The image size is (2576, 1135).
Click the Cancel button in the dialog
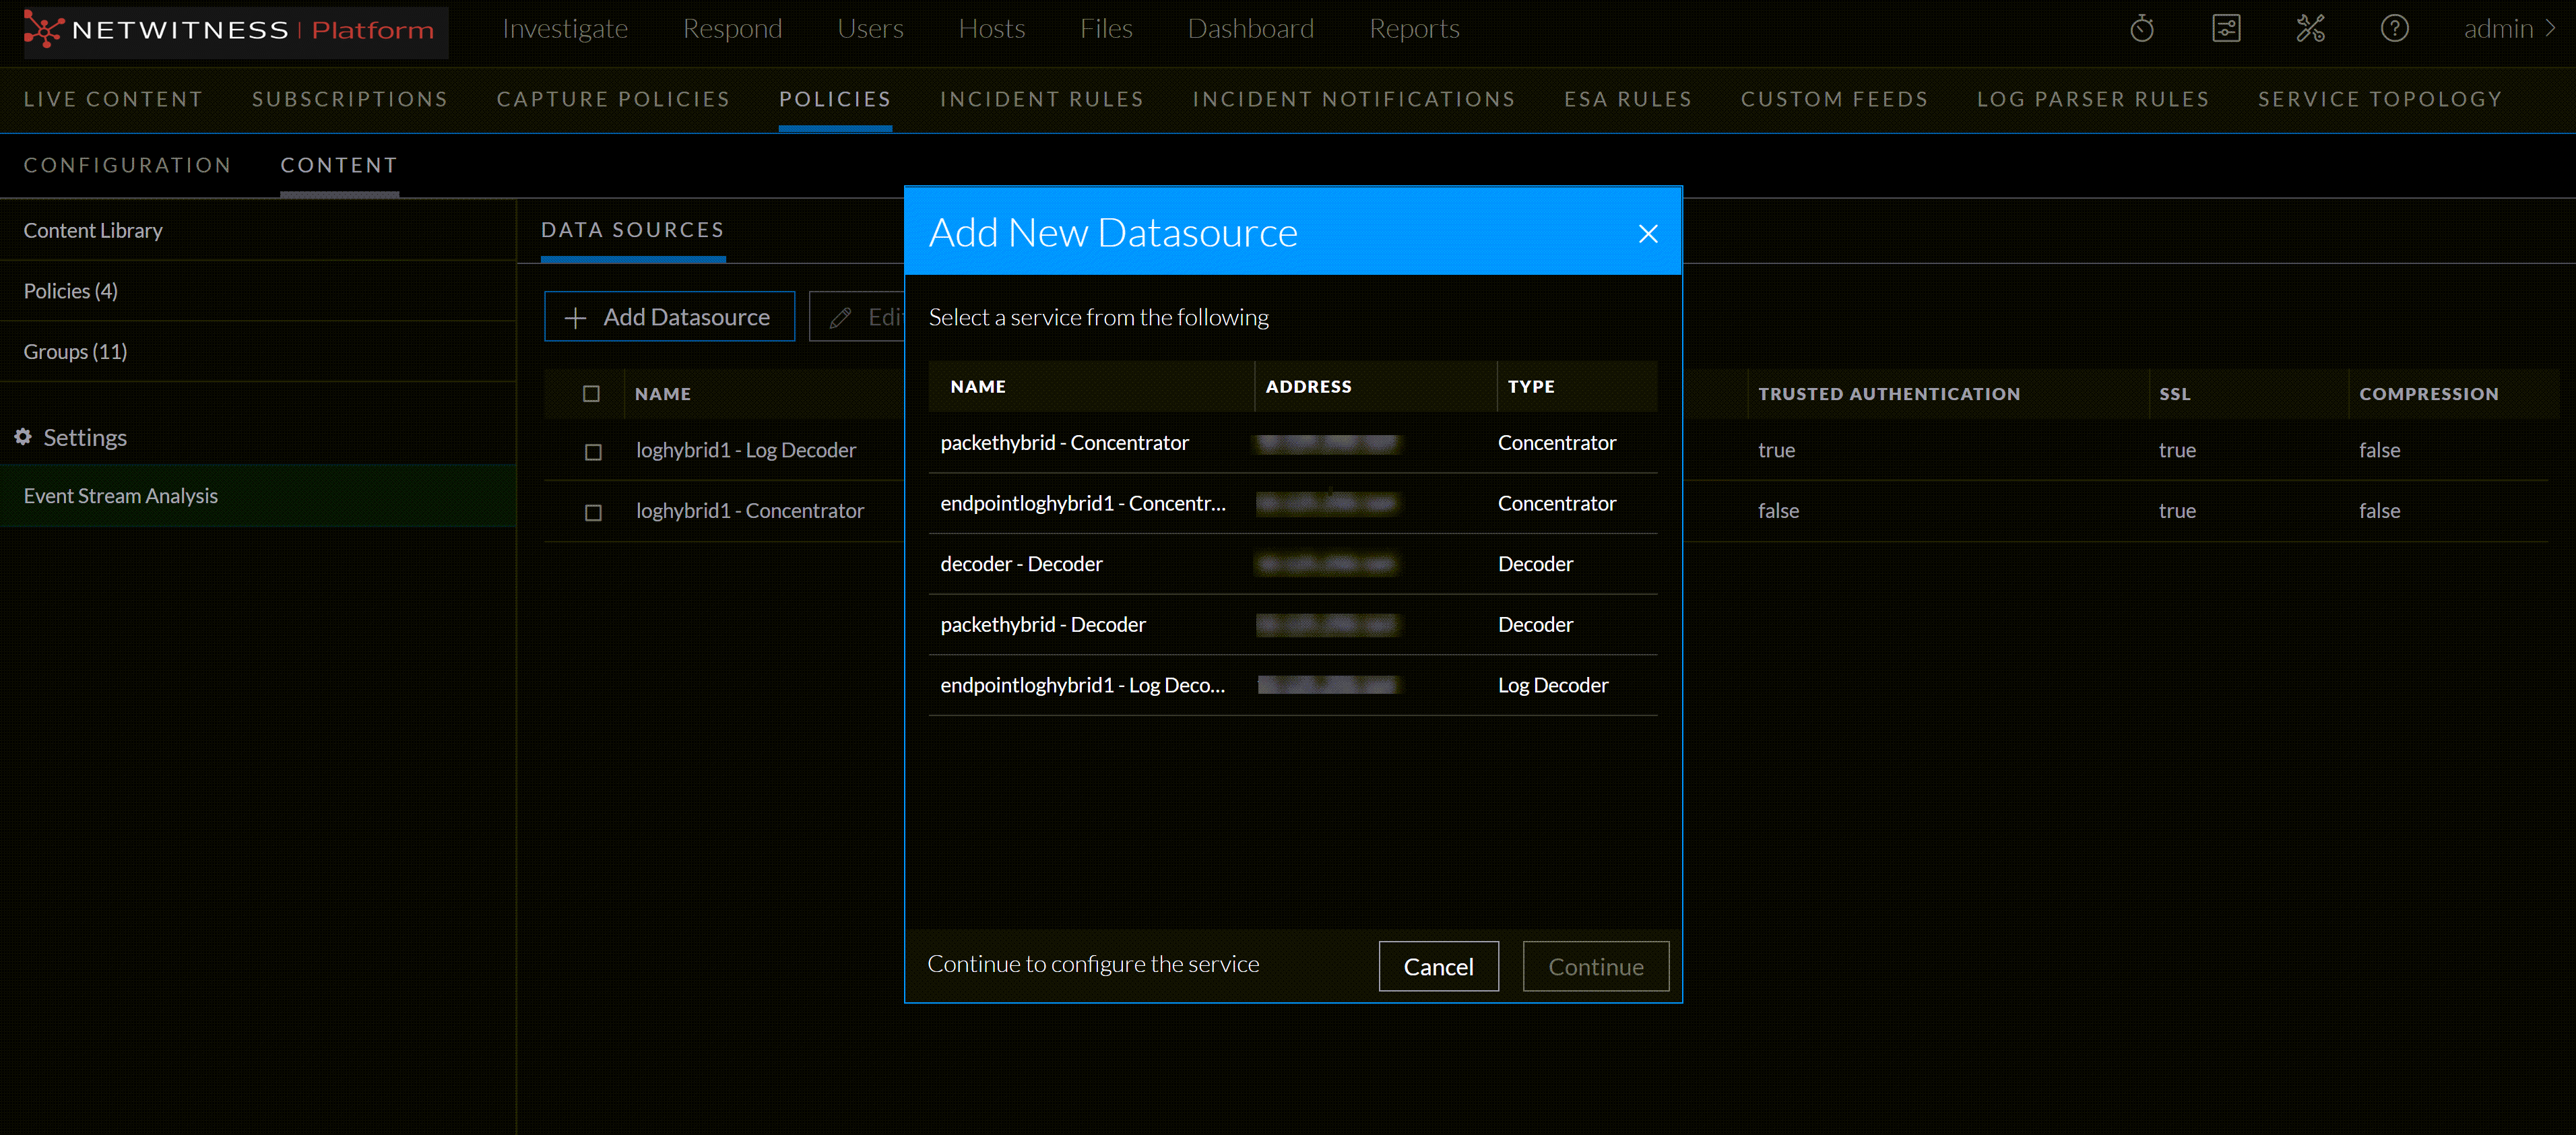(x=1438, y=966)
